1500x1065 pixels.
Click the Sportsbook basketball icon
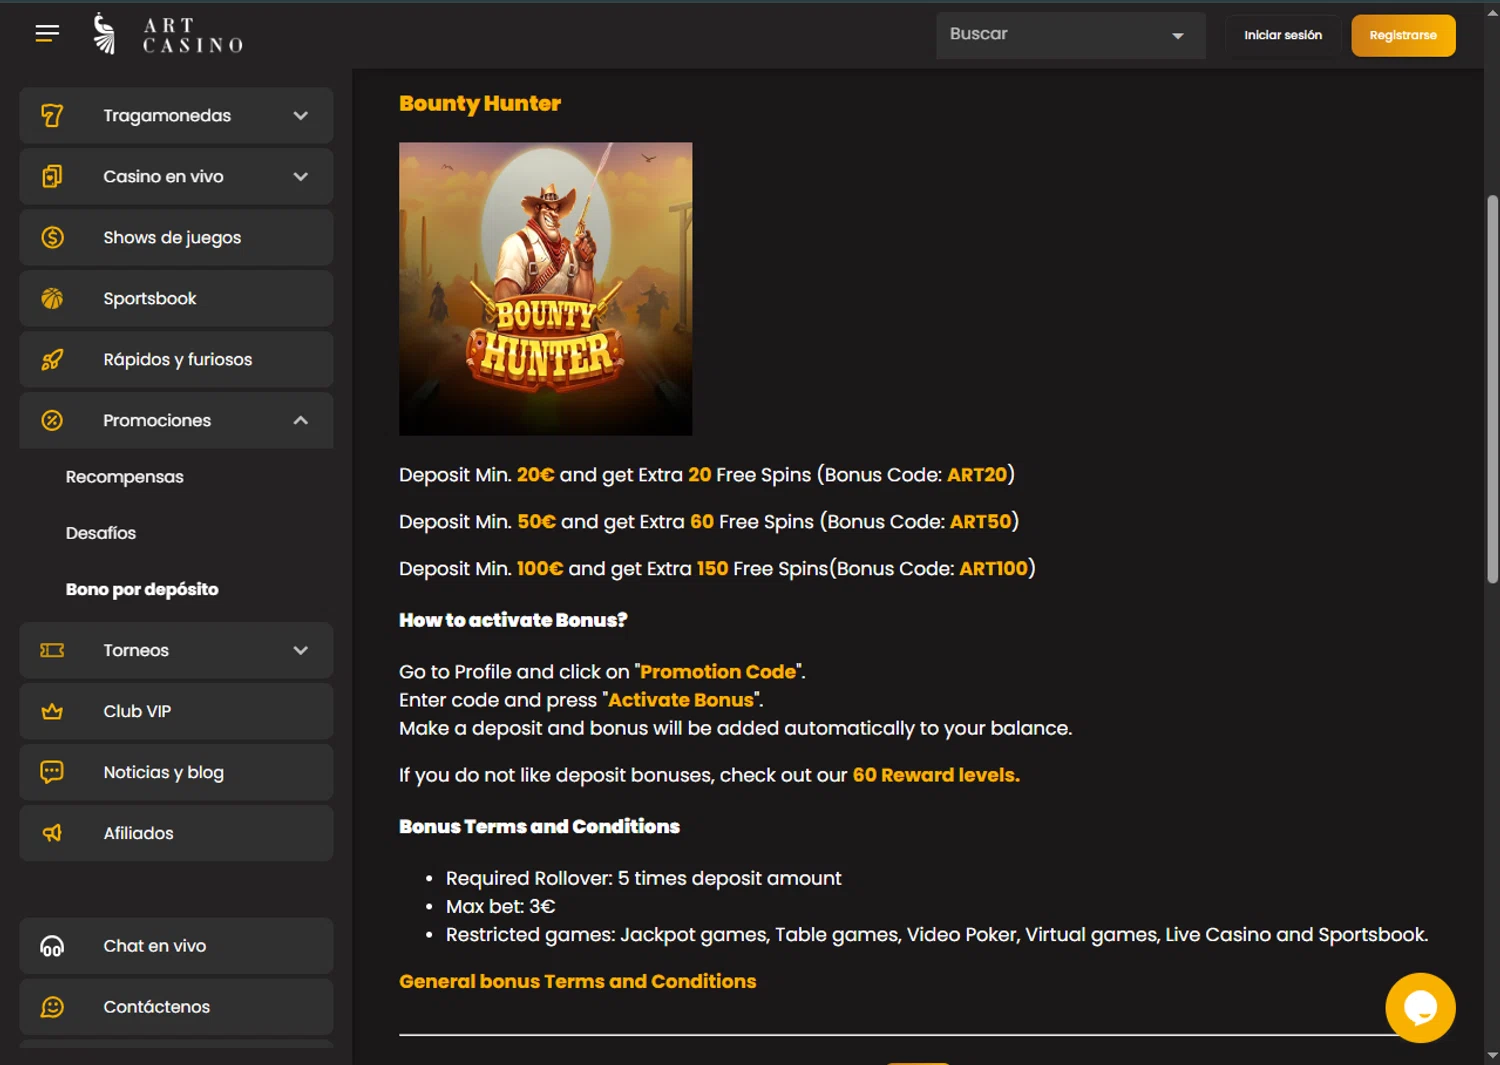pyautogui.click(x=52, y=299)
